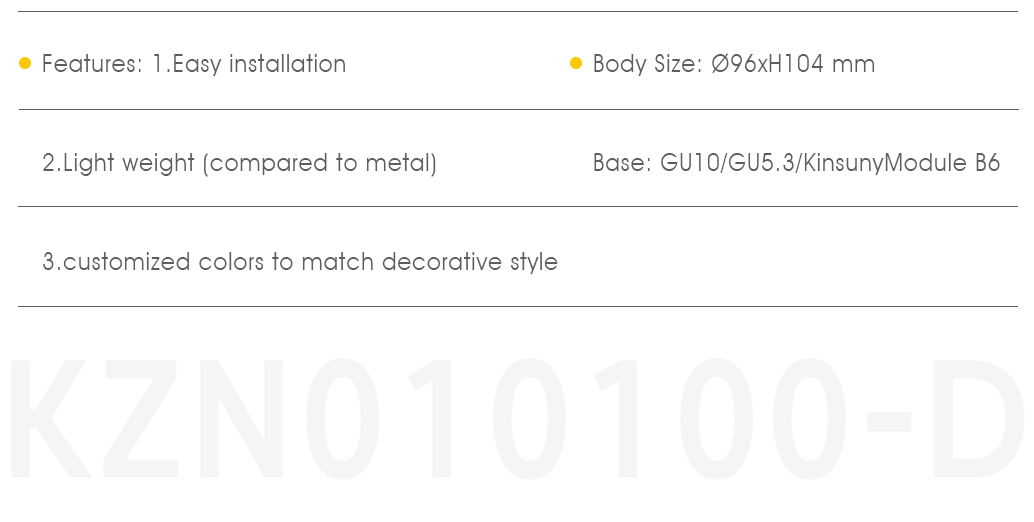Click the yellow bullet beside Features
This screenshot has width=1034, height=522.
pyautogui.click(x=25, y=63)
